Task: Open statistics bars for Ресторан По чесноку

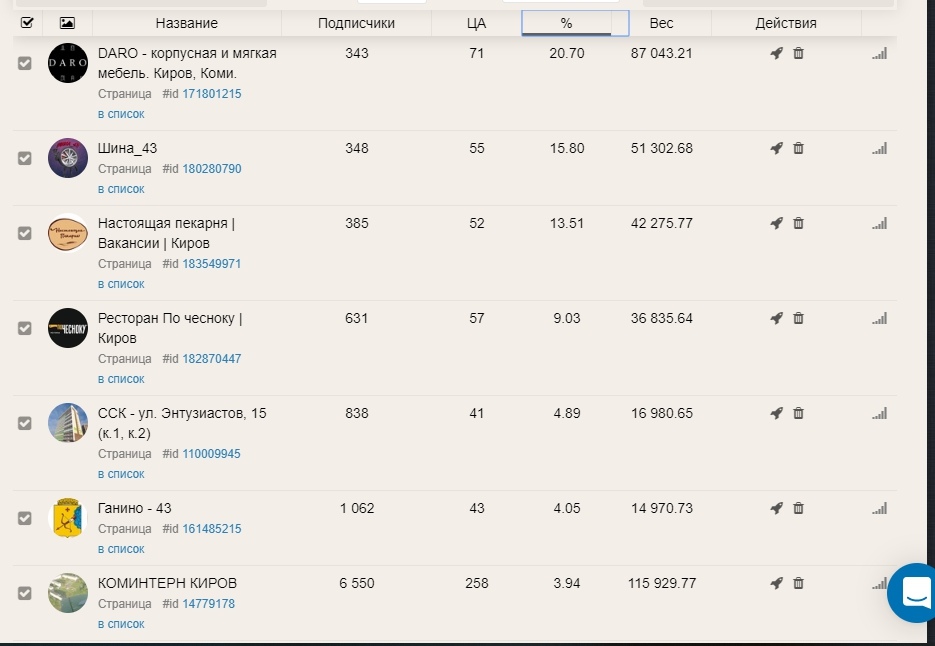Action: [880, 318]
